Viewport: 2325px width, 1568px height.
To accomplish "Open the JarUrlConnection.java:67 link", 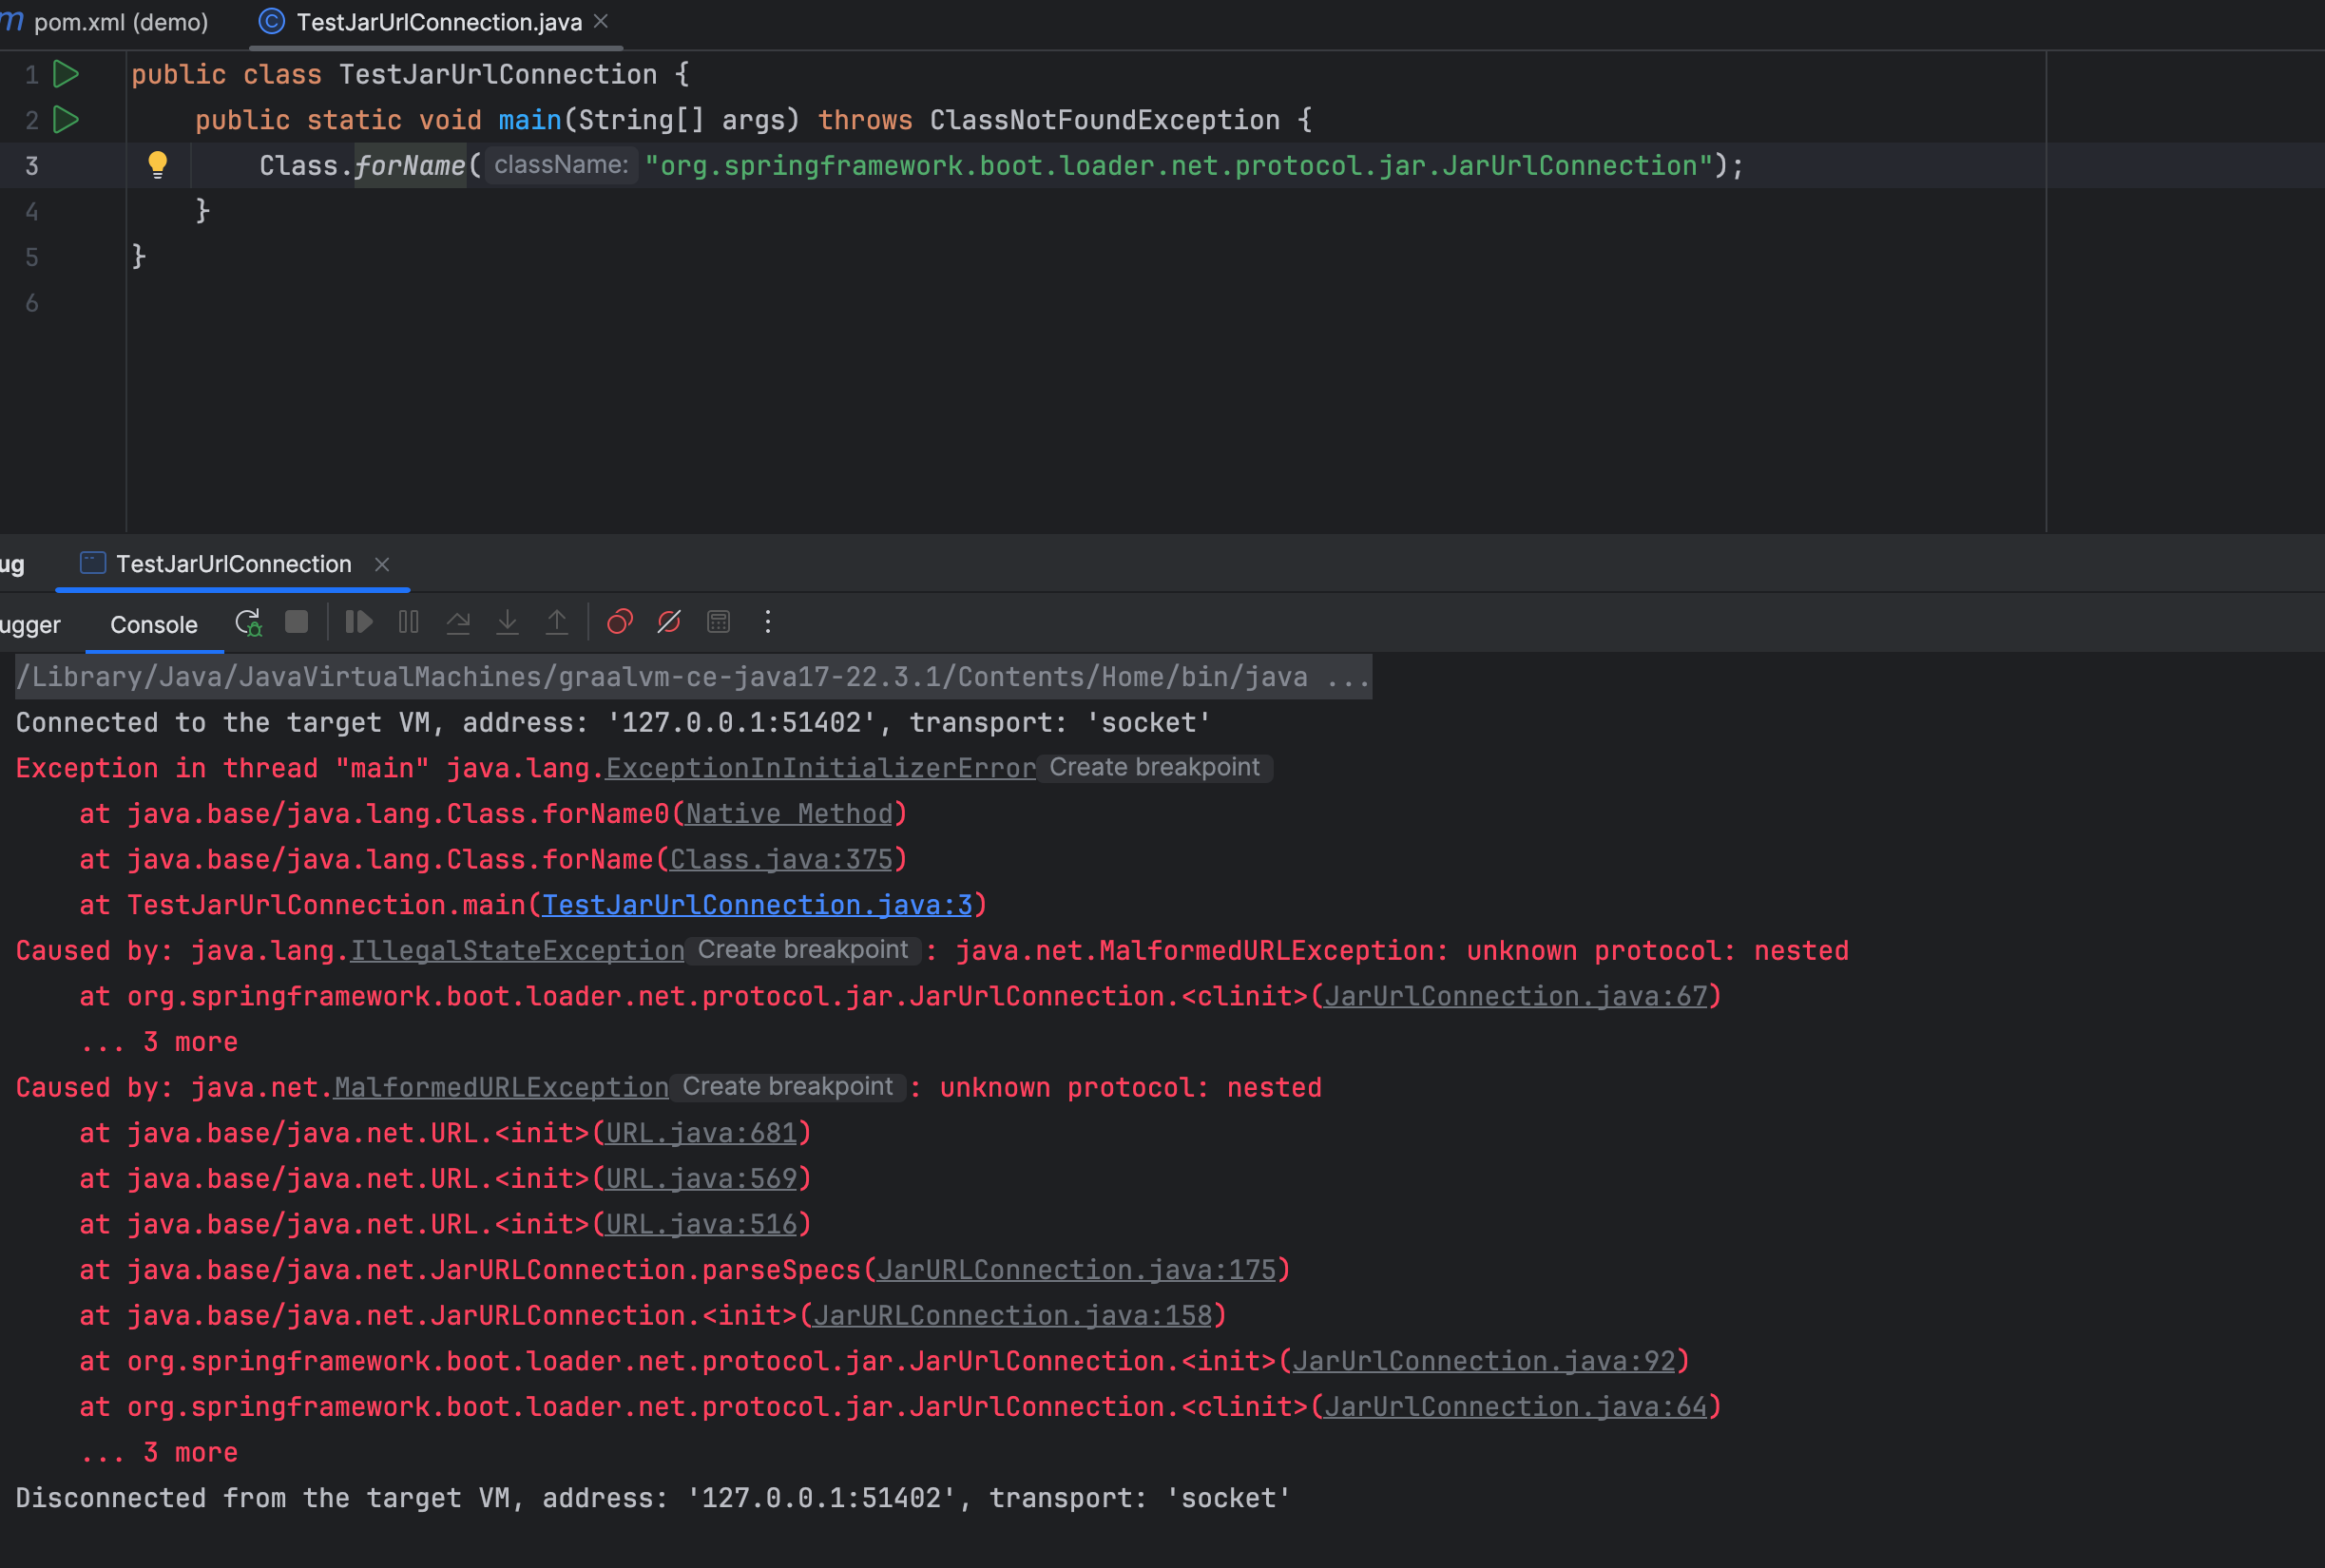I will pos(1513,995).
